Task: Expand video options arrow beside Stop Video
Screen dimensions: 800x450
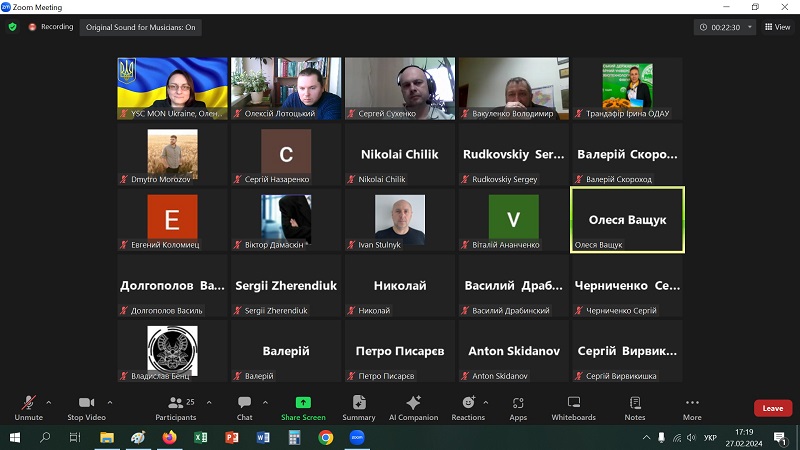Action: point(110,402)
